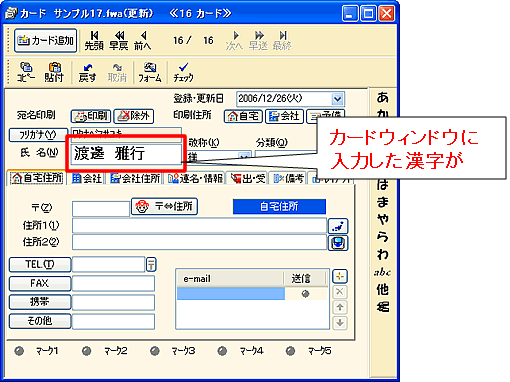This screenshot has width=510, height=382.
Task: Switch to the 連名・情報 tab
Action: 195,178
